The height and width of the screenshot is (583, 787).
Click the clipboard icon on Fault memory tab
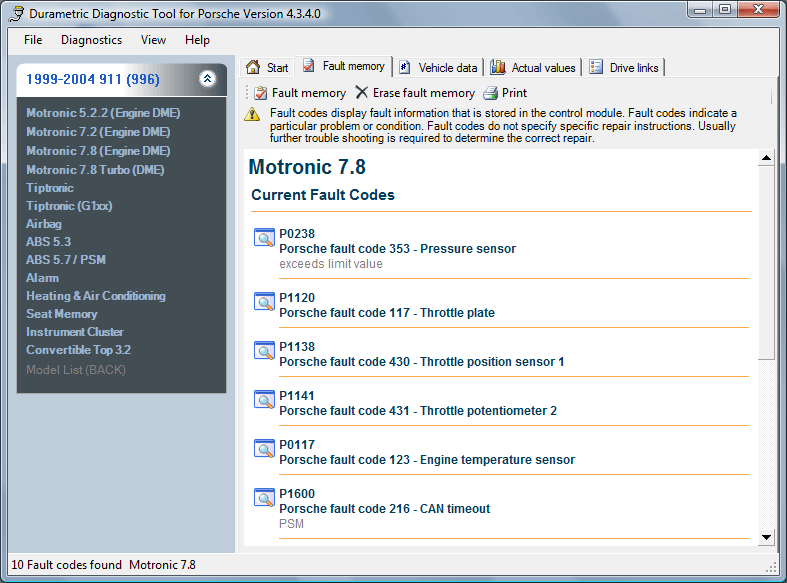(309, 65)
